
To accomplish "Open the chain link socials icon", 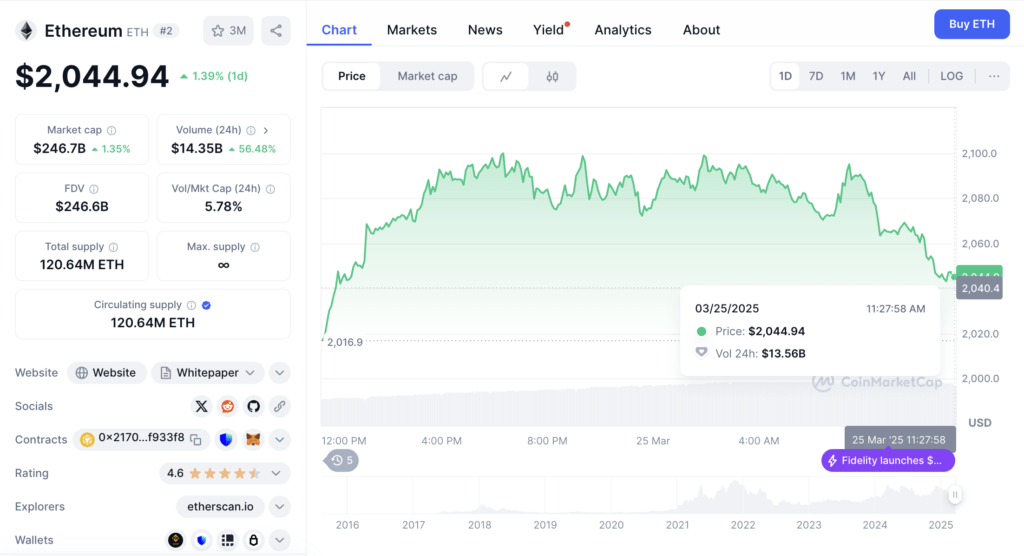I will pos(280,406).
